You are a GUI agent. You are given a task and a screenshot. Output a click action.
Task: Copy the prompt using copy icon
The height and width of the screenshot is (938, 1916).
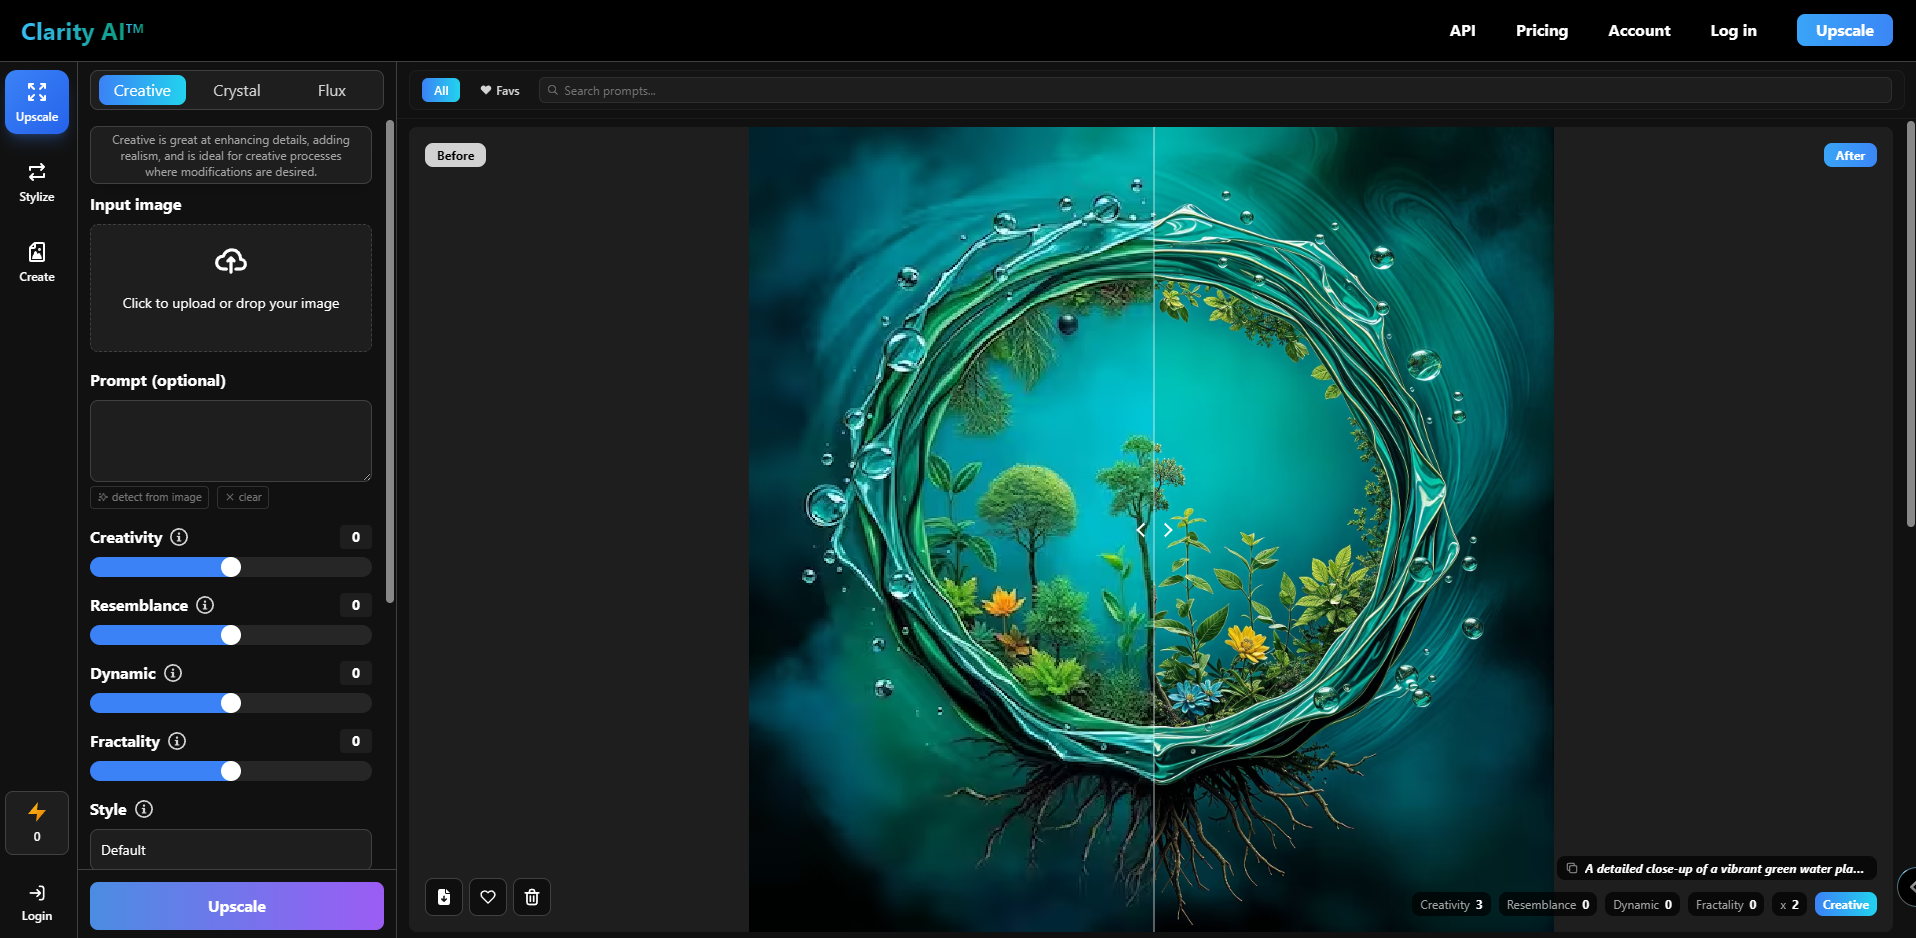(1572, 868)
